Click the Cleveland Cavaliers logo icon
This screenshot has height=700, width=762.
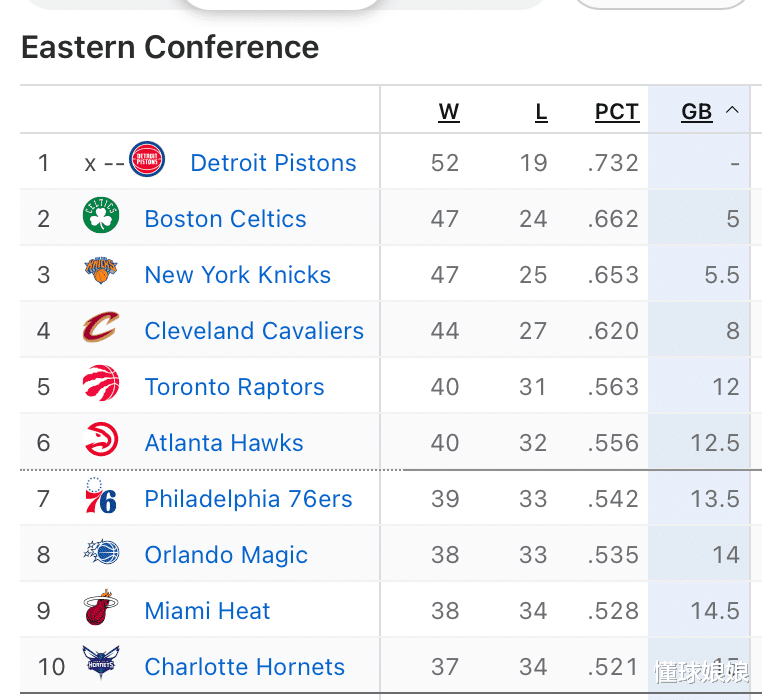pos(101,328)
